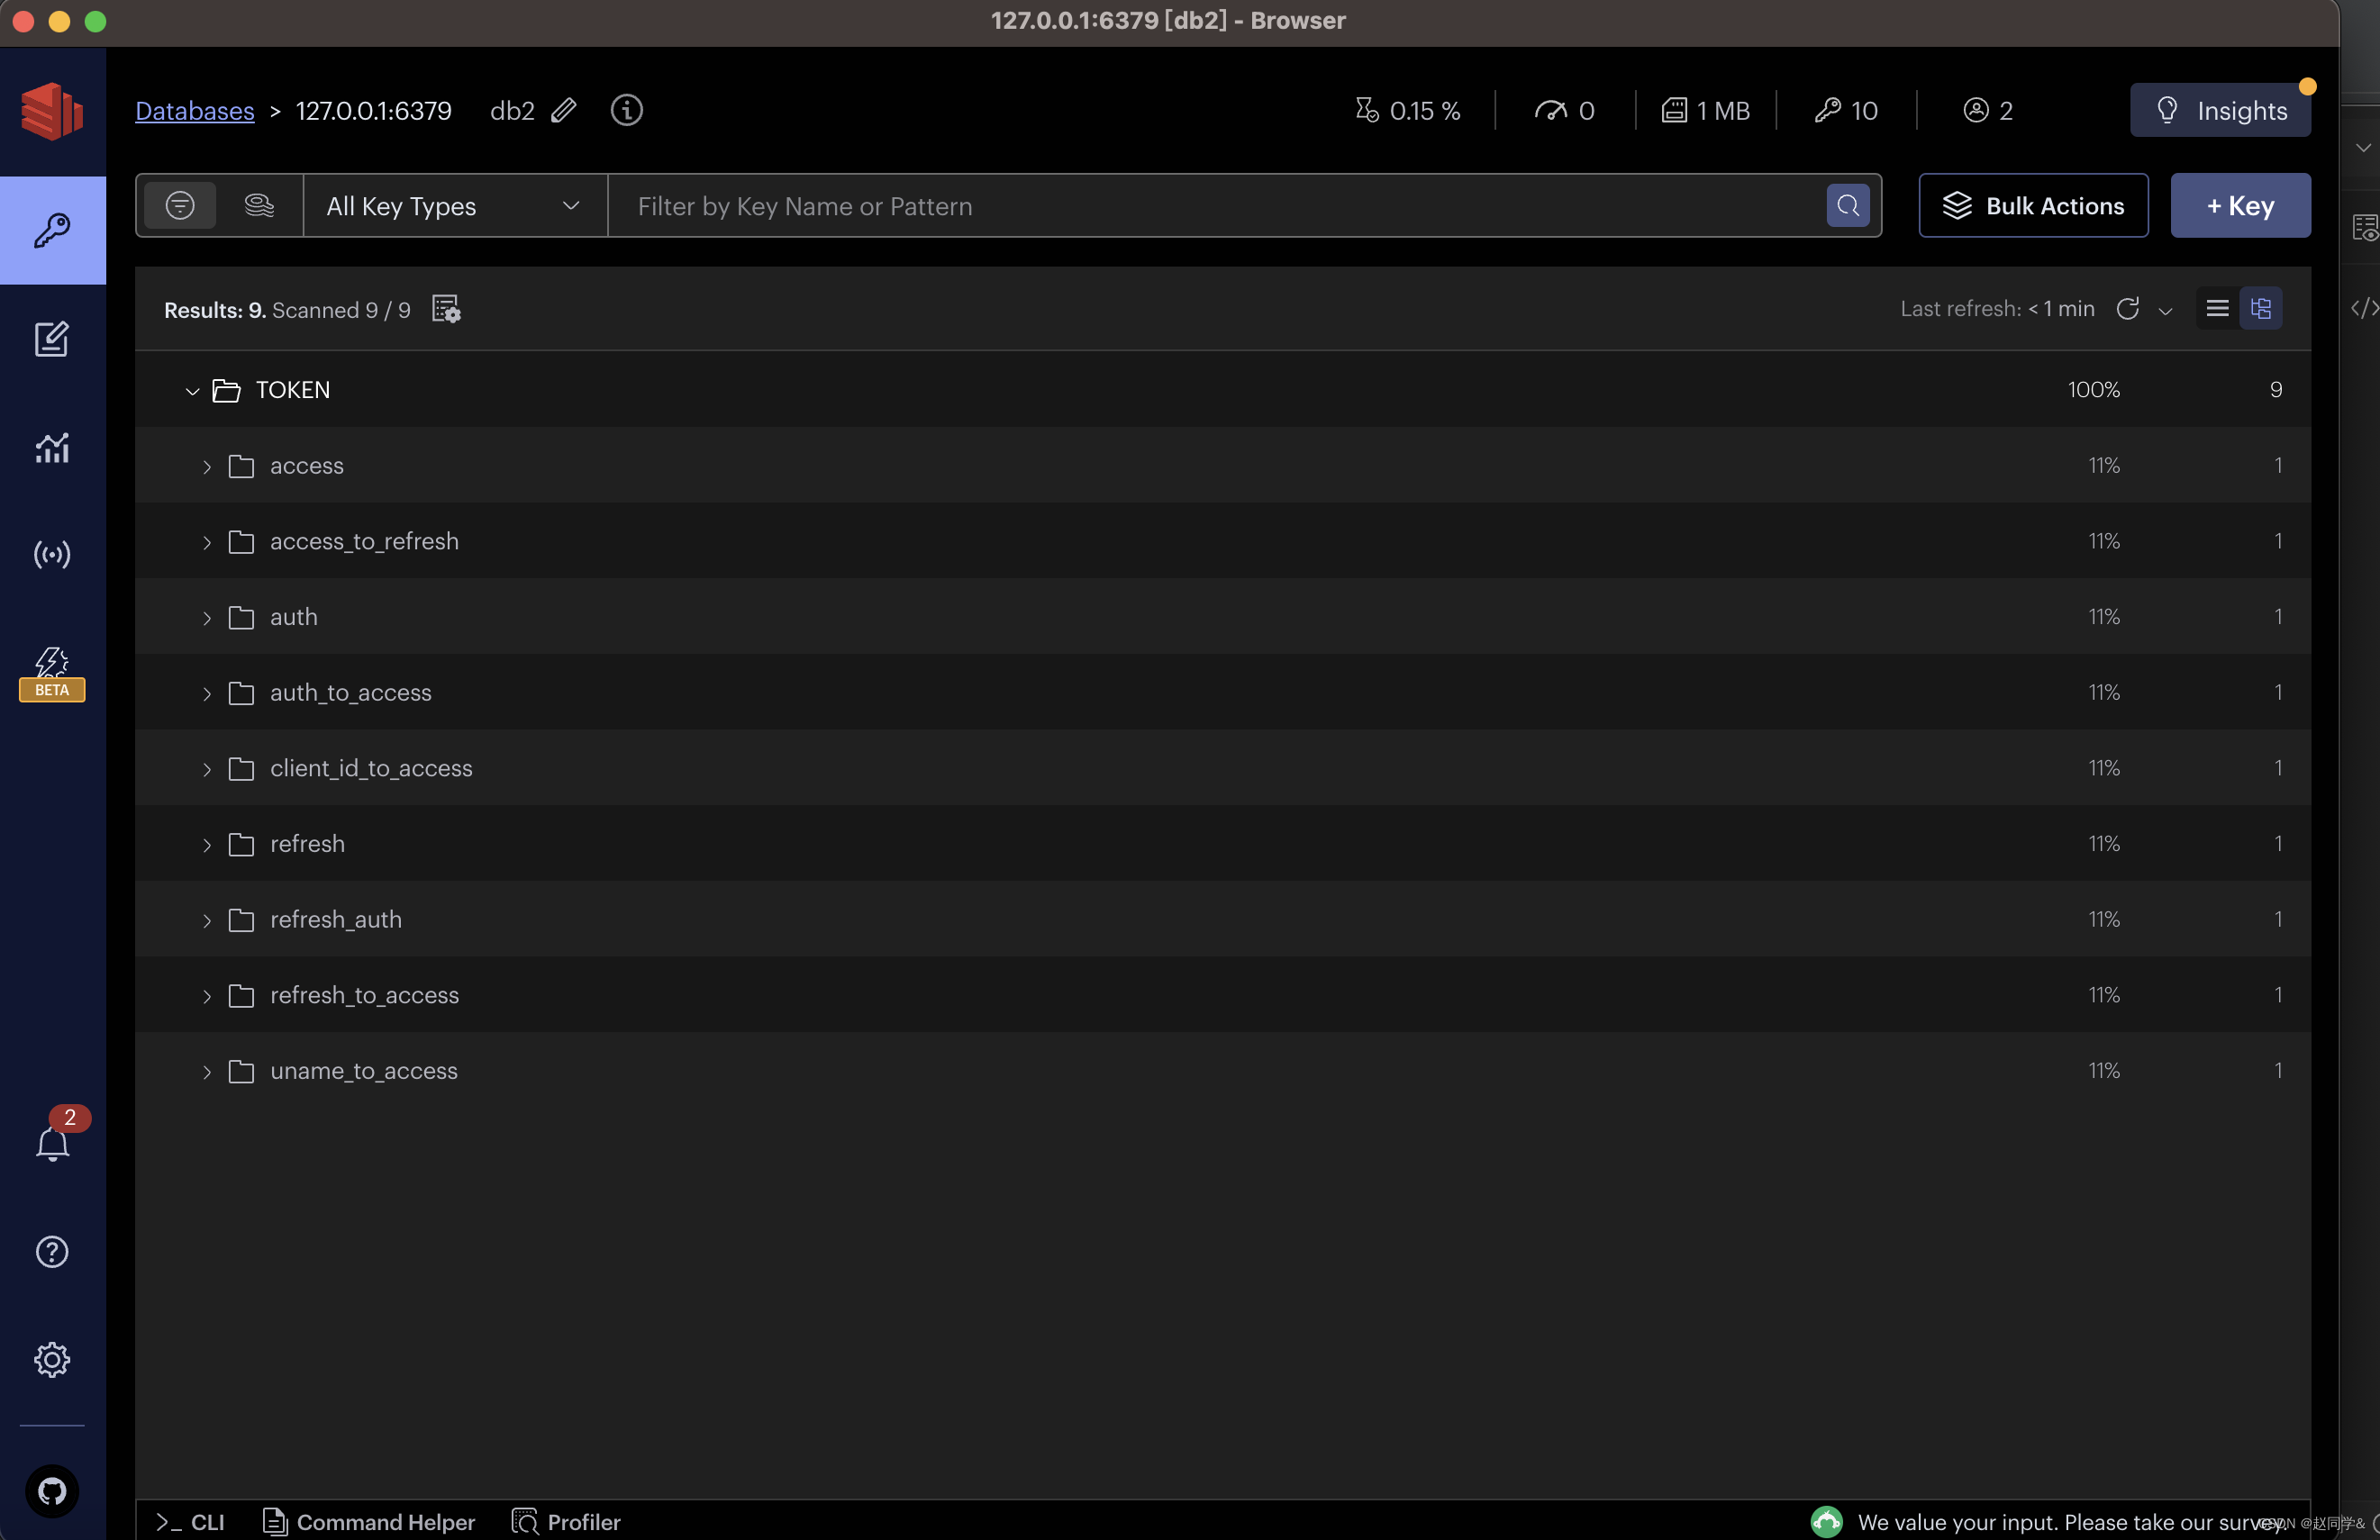This screenshot has width=2380, height=1540.
Task: Click the database info icon
Action: coord(627,110)
